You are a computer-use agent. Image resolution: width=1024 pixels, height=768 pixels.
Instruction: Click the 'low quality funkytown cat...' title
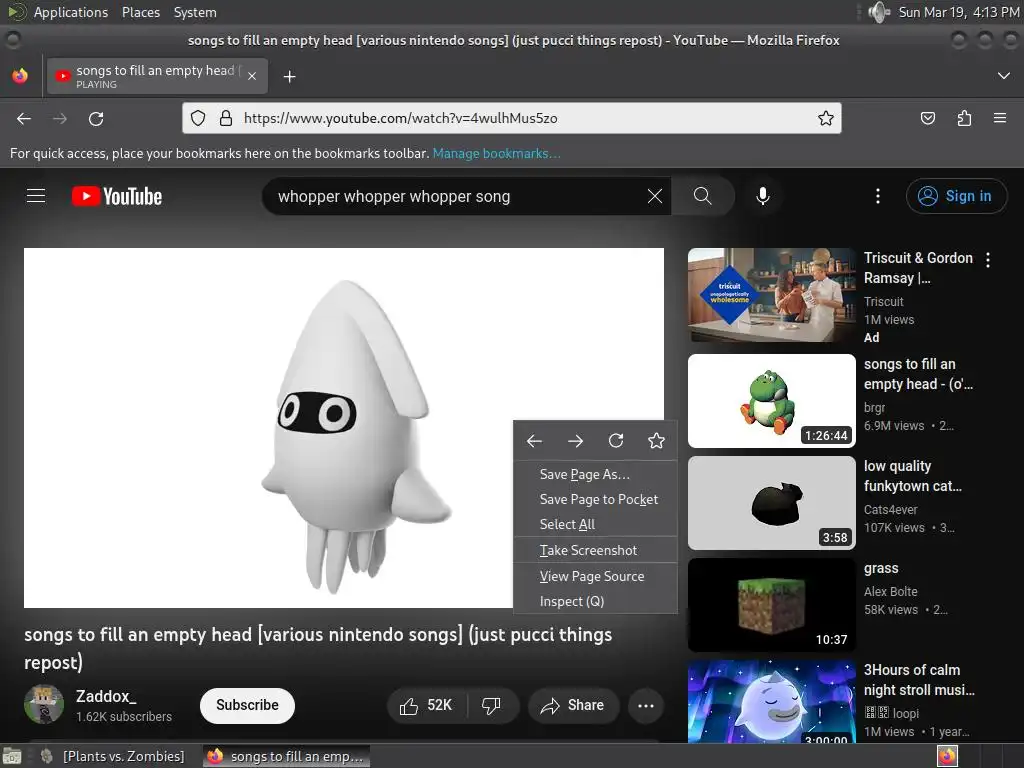click(912, 476)
